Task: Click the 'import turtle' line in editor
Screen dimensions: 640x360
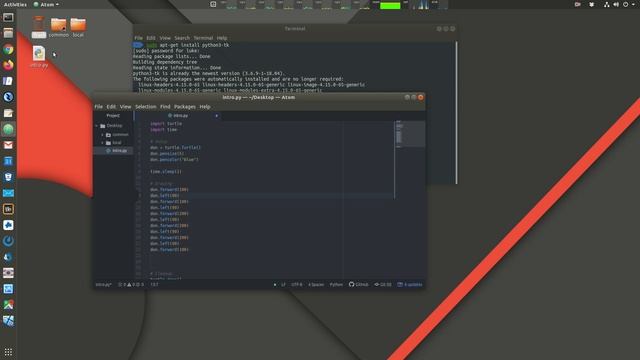Action: pyautogui.click(x=166, y=124)
